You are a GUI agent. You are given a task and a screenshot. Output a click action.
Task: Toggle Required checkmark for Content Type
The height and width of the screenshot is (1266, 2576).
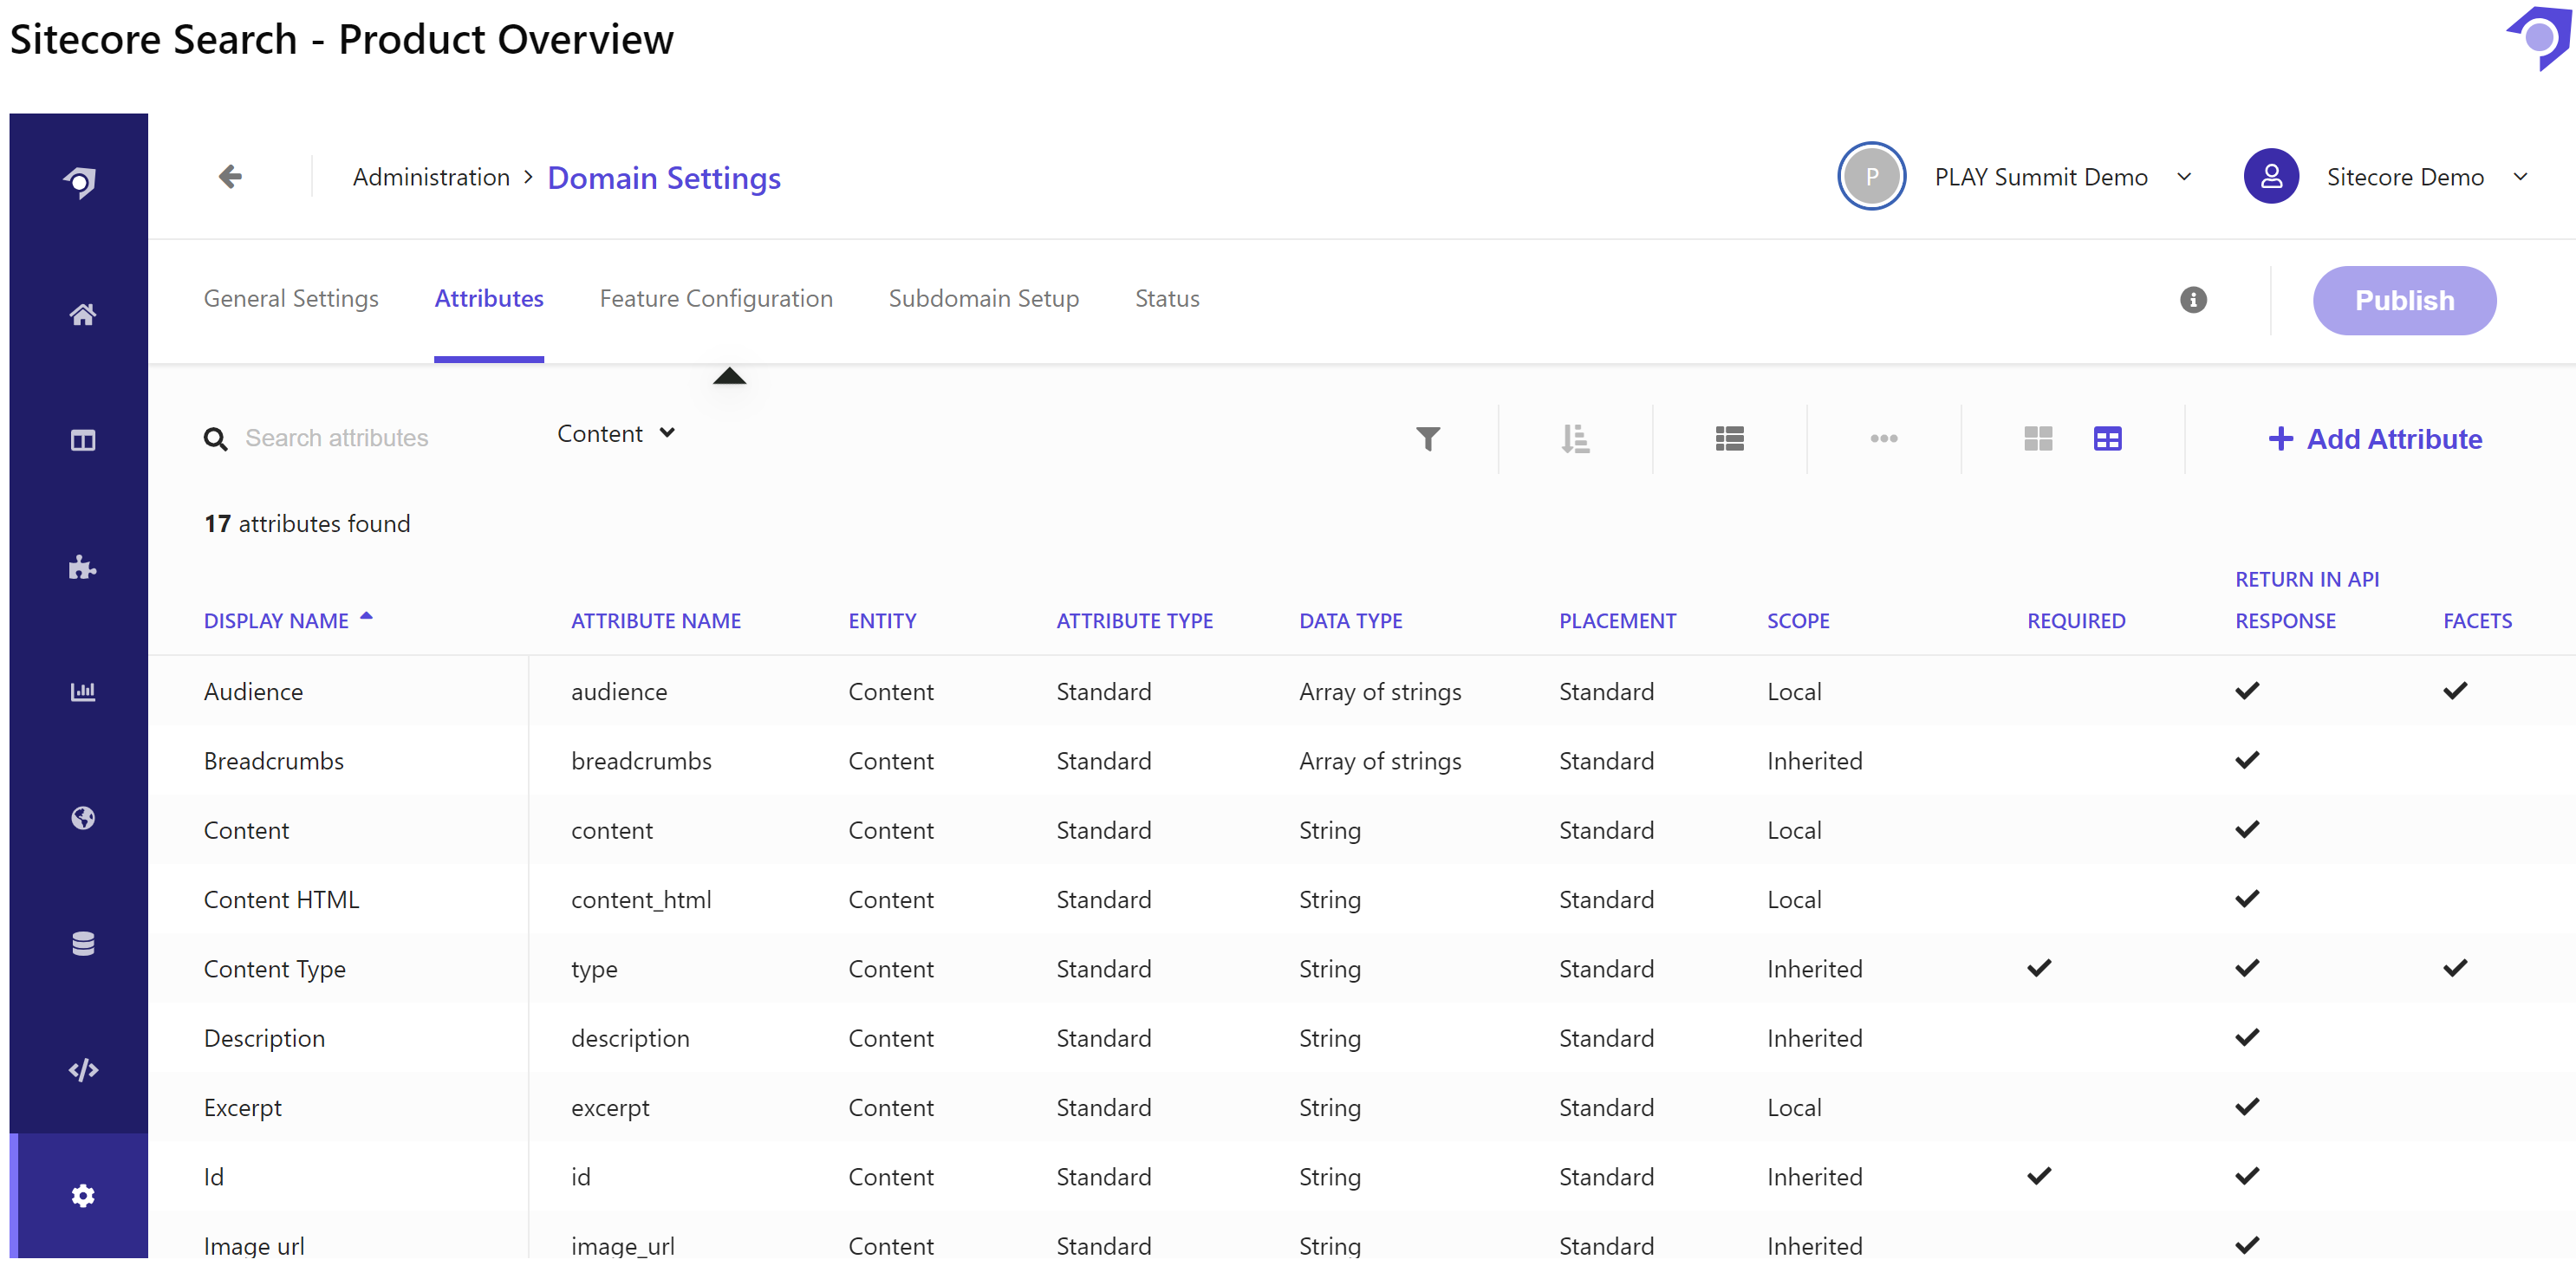[2038, 967]
